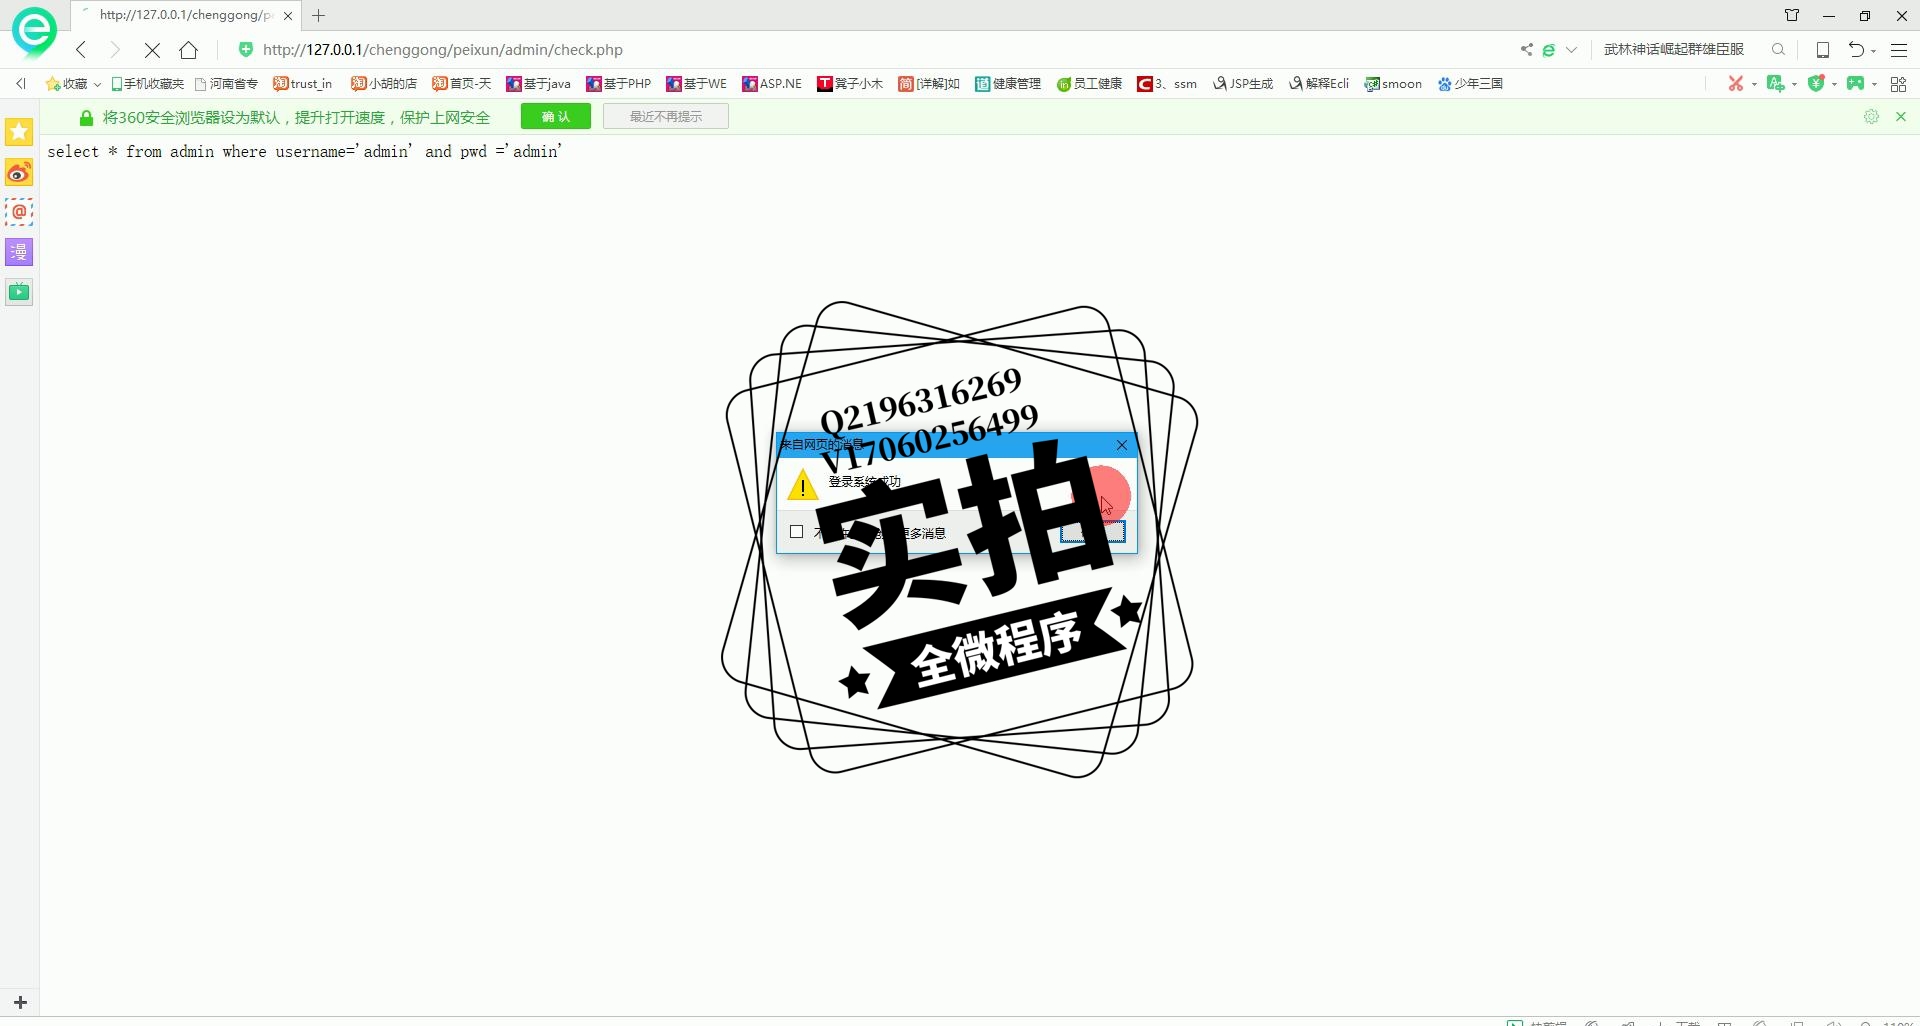Check the dialog's stop more messages checkbox
Image resolution: width=1920 pixels, height=1026 pixels.
tap(796, 532)
